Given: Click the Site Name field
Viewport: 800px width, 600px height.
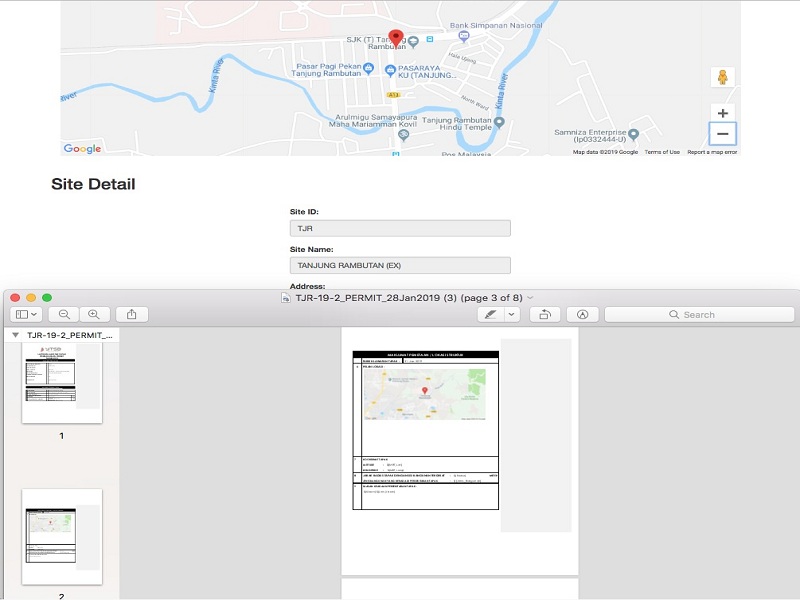Looking at the screenshot, I should (x=400, y=265).
